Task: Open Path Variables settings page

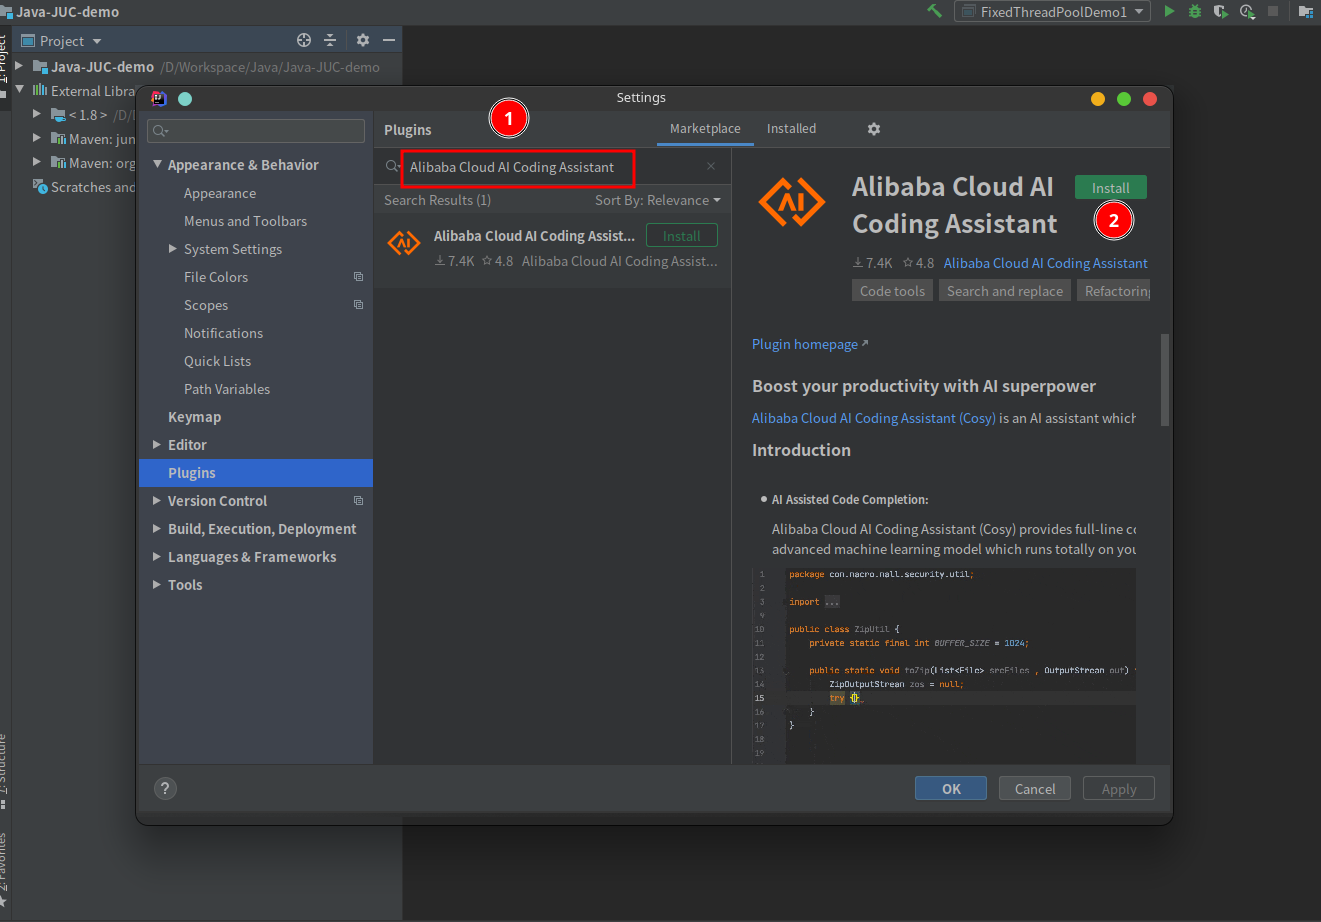Action: (x=227, y=389)
